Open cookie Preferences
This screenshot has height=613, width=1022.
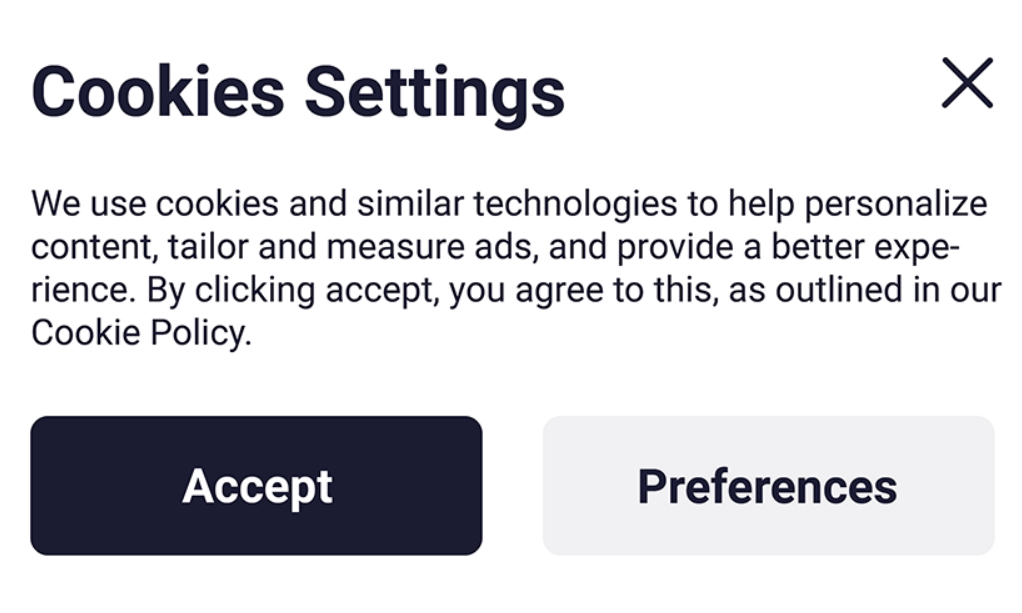767,486
